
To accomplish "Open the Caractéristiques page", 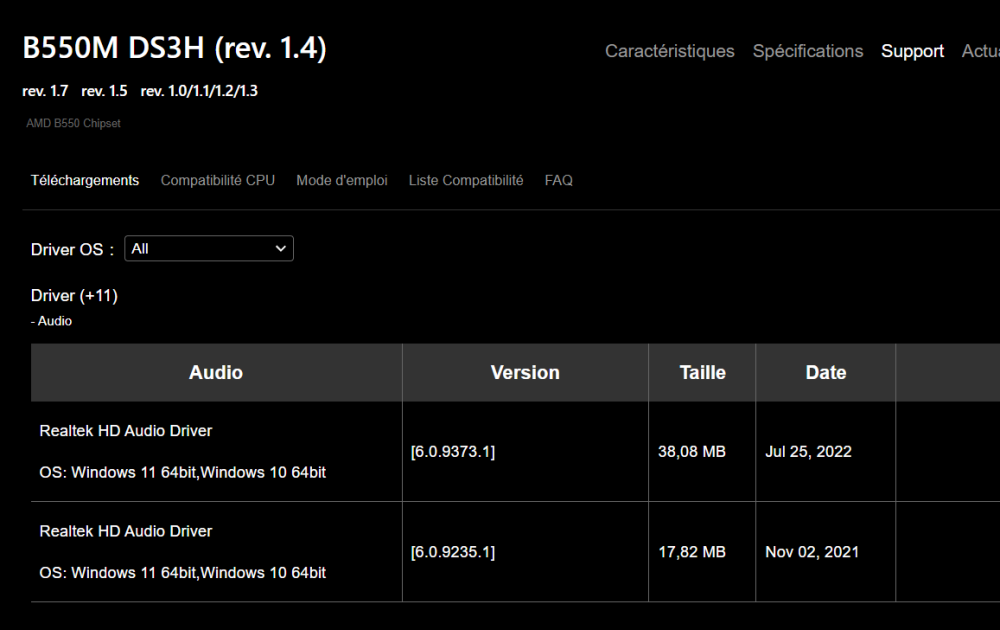I will pyautogui.click(x=669, y=51).
